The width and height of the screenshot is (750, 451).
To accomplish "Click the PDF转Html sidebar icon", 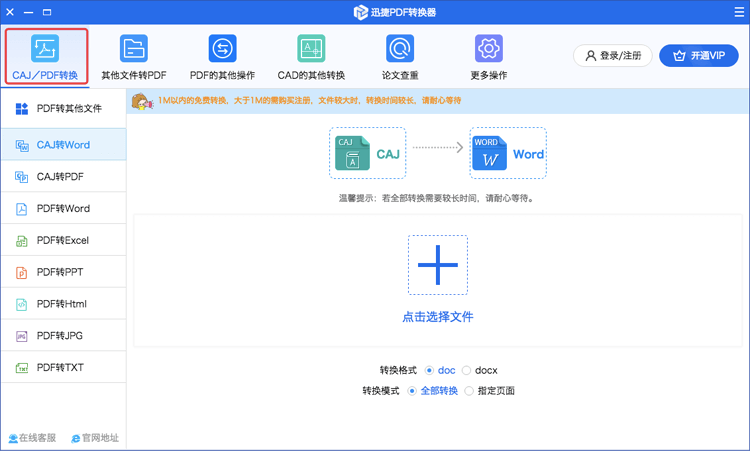I will pyautogui.click(x=22, y=304).
